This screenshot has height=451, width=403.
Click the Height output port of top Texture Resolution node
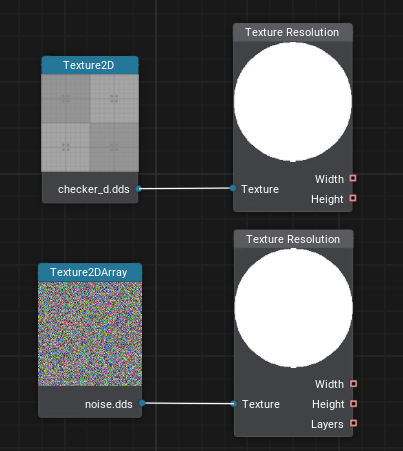point(353,198)
